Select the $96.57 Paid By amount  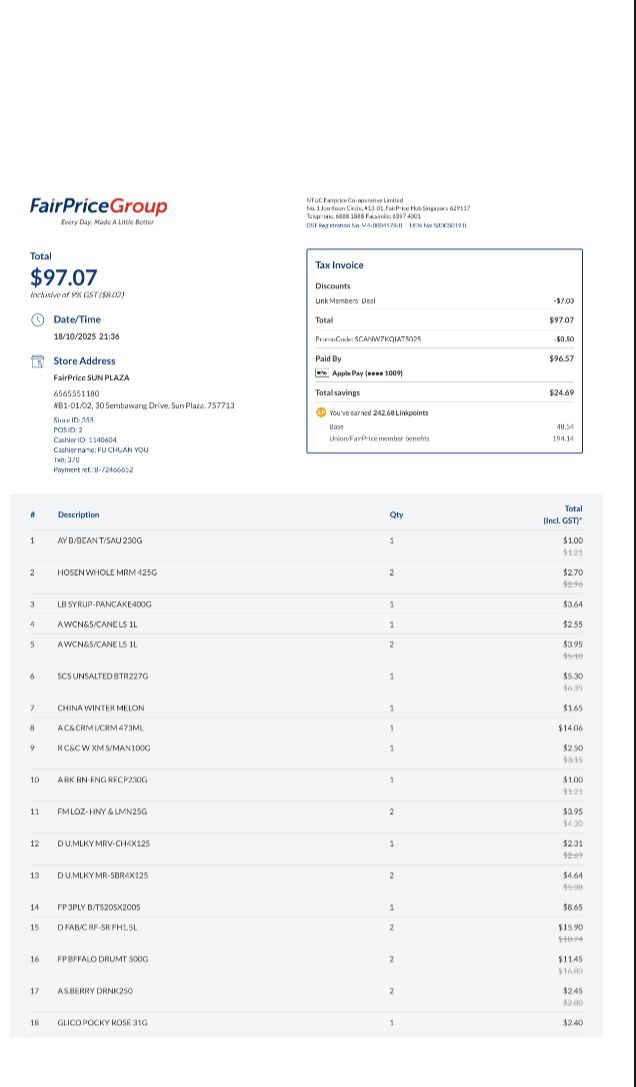click(562, 358)
